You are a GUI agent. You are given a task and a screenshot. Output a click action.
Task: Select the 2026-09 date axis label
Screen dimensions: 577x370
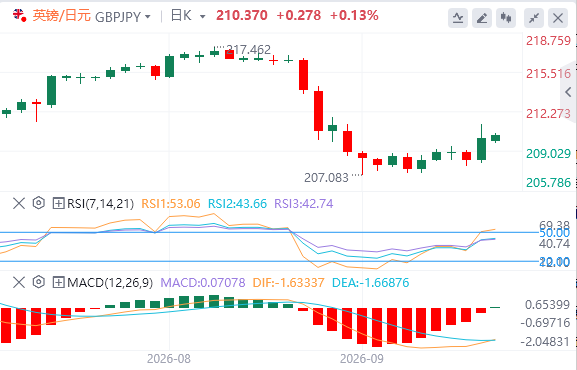[x=362, y=359]
